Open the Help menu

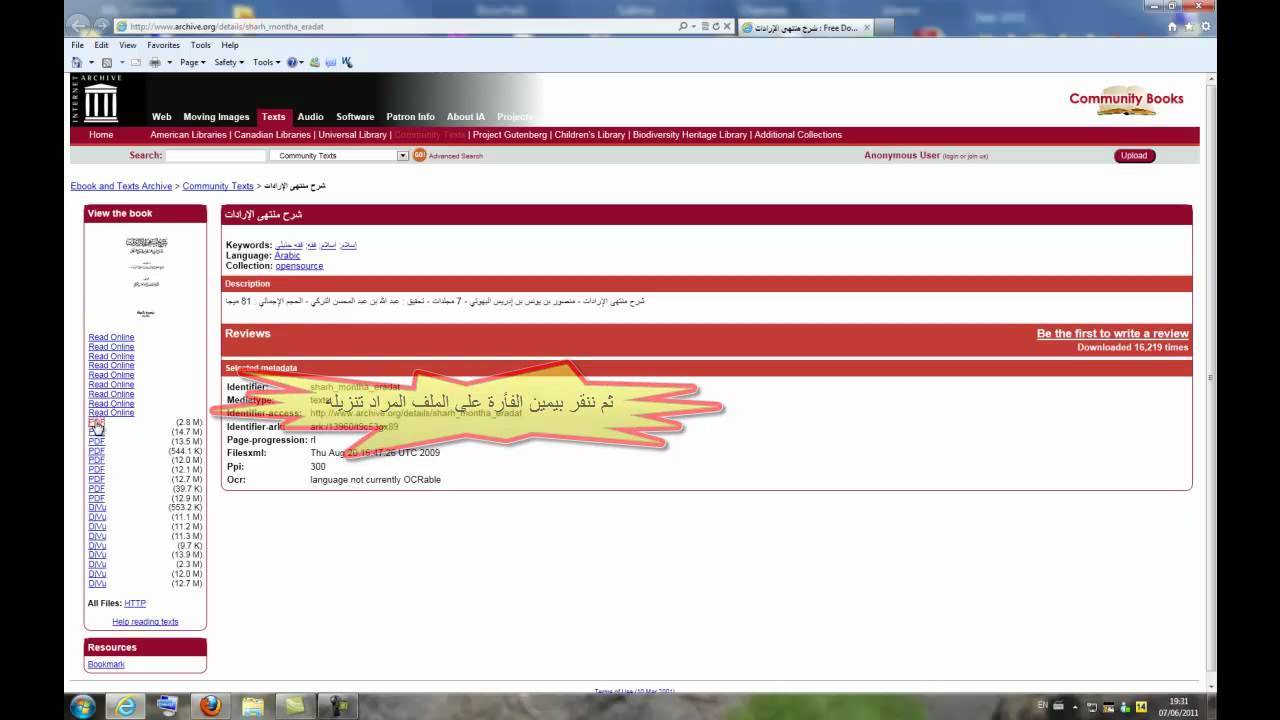coord(230,45)
